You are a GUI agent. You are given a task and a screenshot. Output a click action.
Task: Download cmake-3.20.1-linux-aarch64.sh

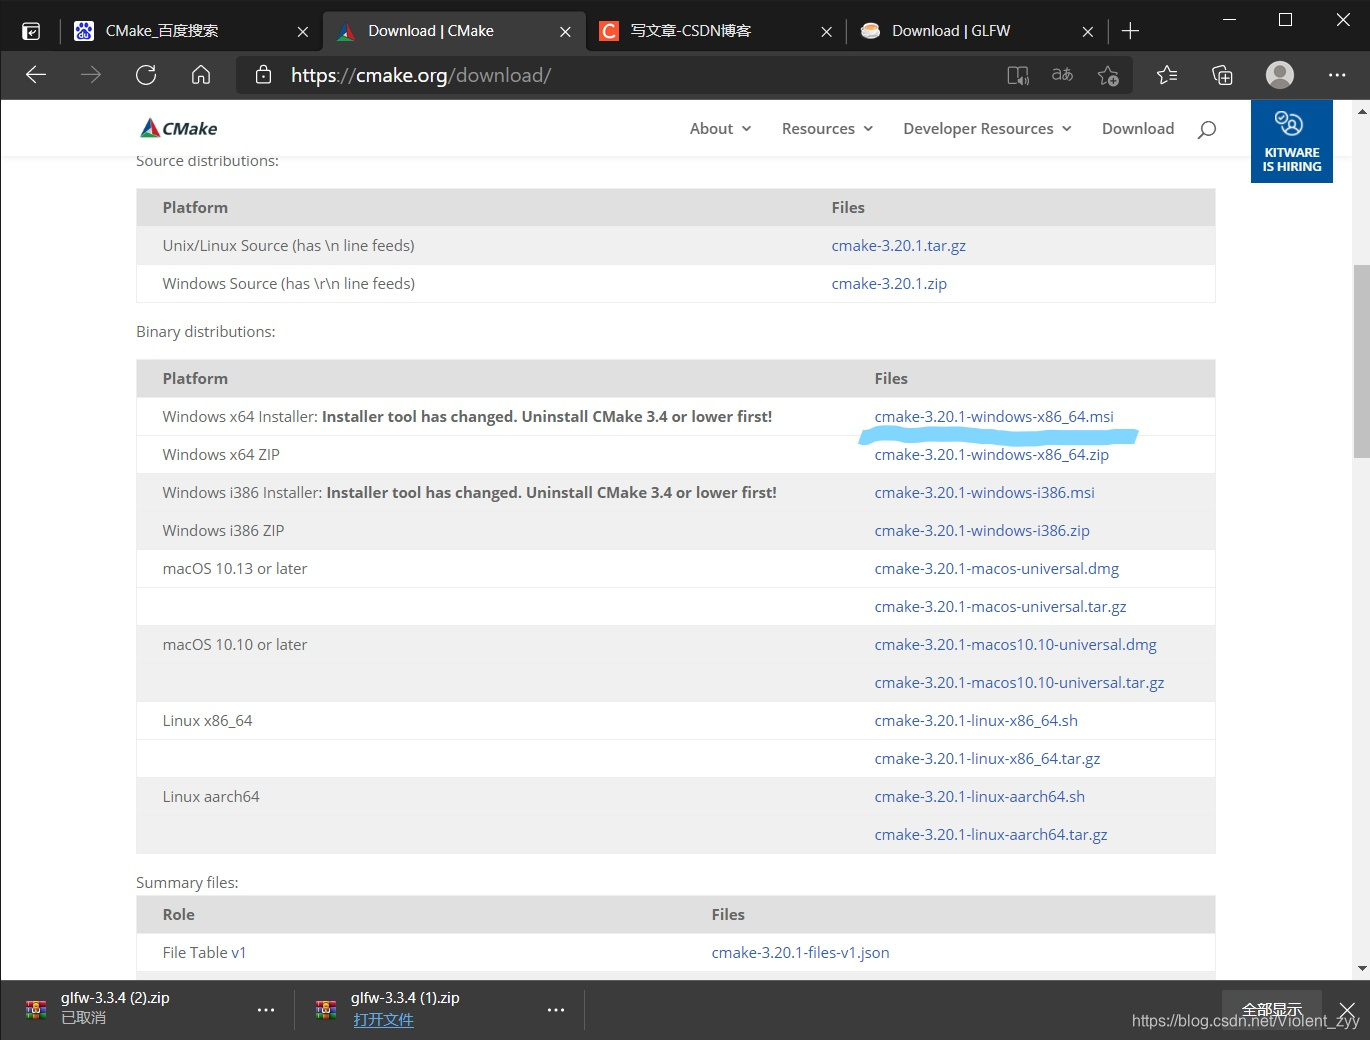[979, 797]
